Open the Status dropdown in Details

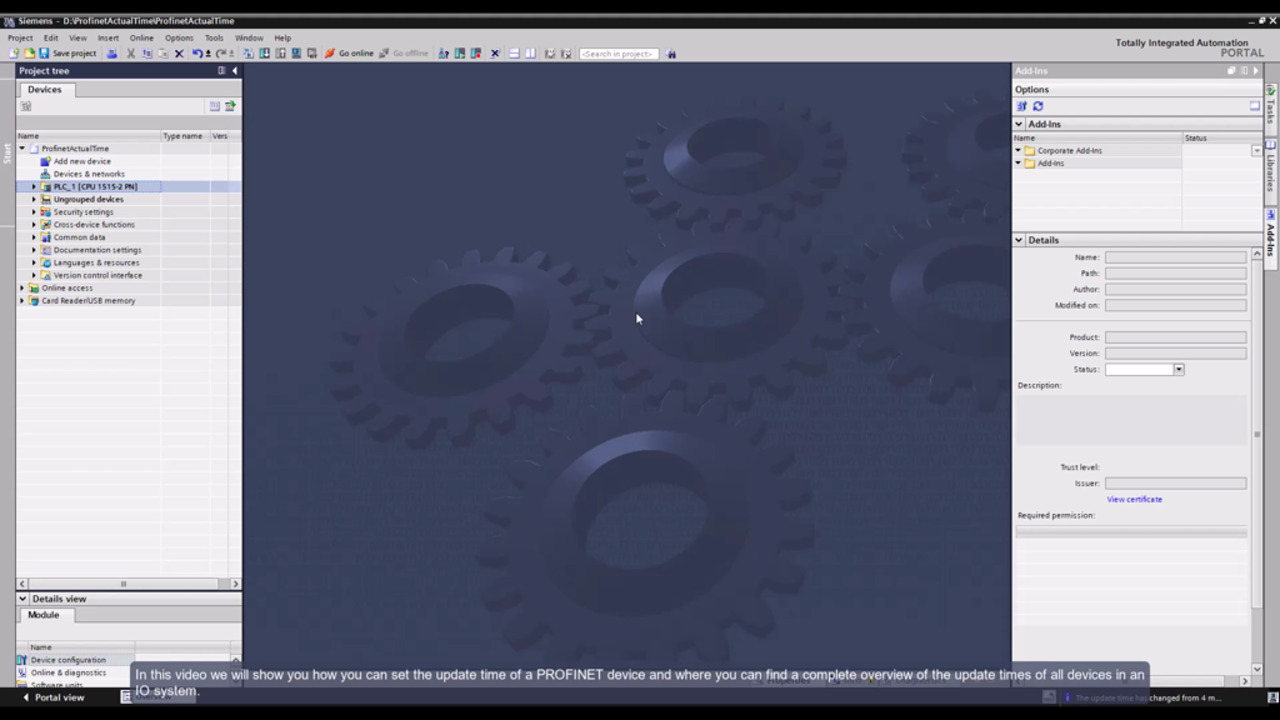tap(1178, 369)
